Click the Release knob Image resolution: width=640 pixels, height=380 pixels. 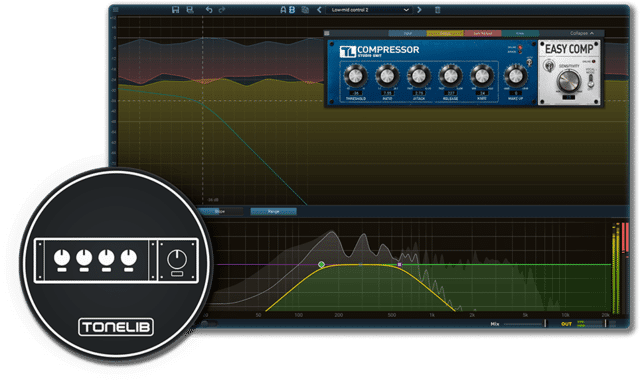pyautogui.click(x=450, y=76)
